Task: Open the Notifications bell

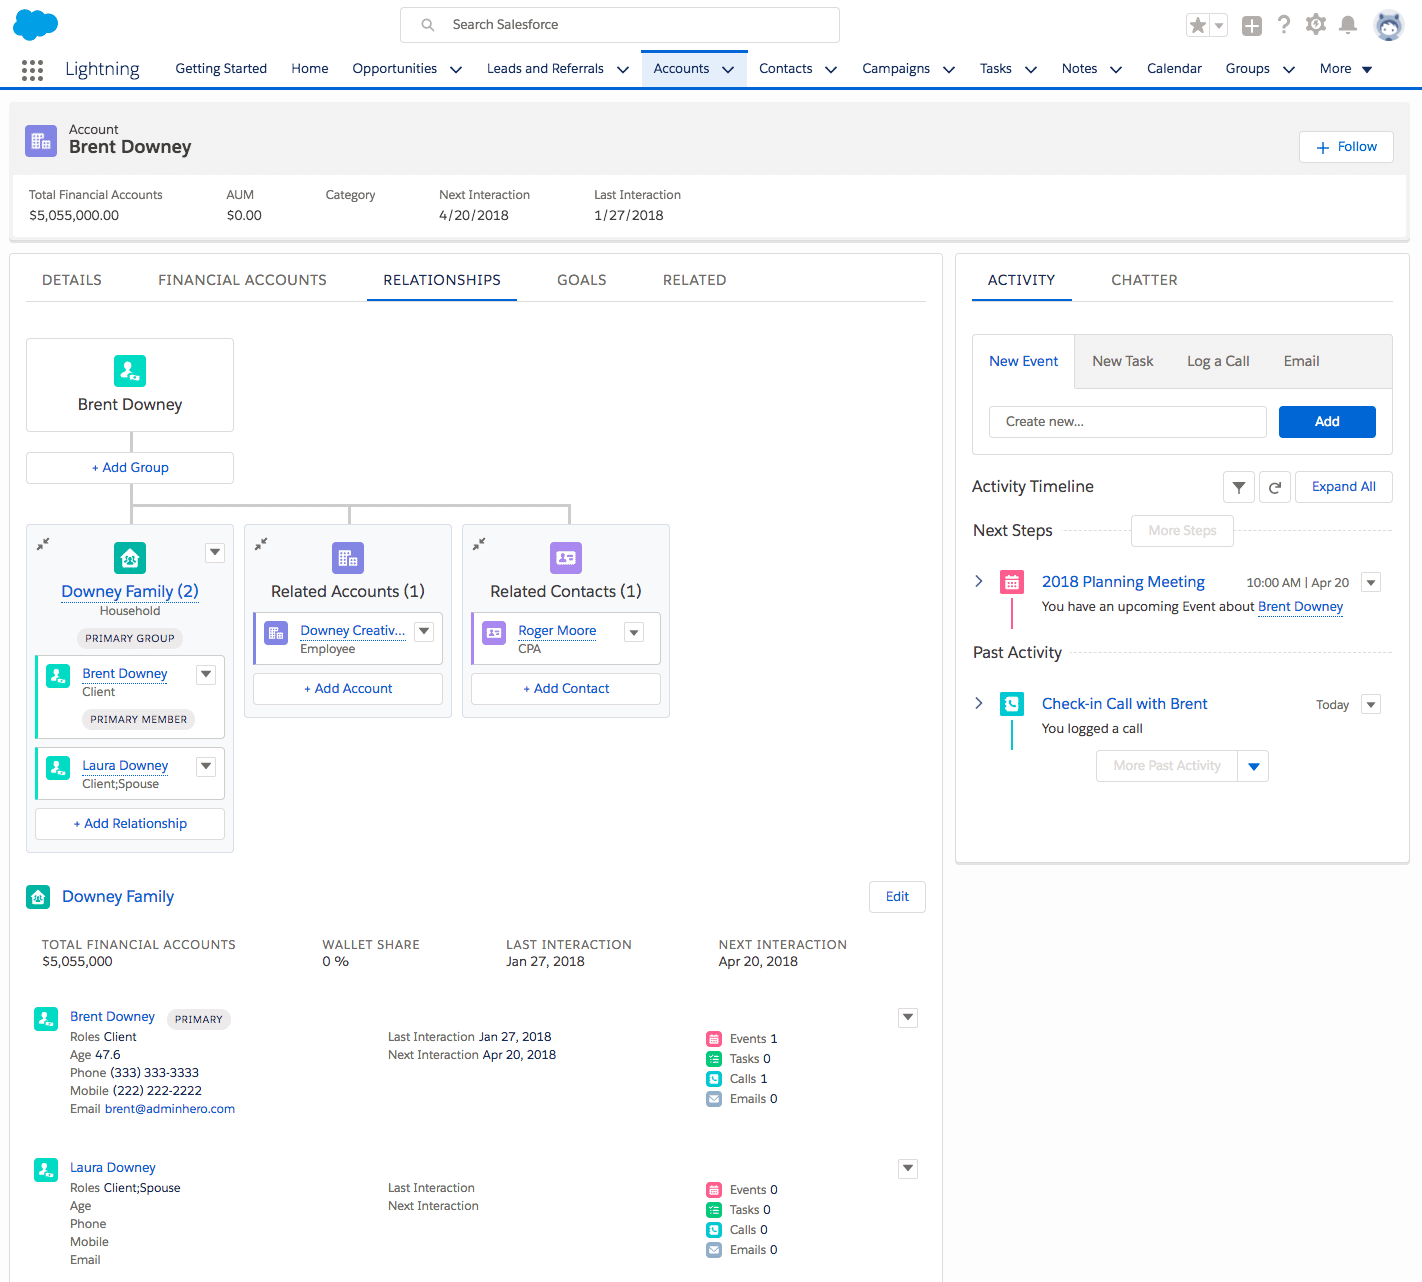Action: click(x=1348, y=25)
